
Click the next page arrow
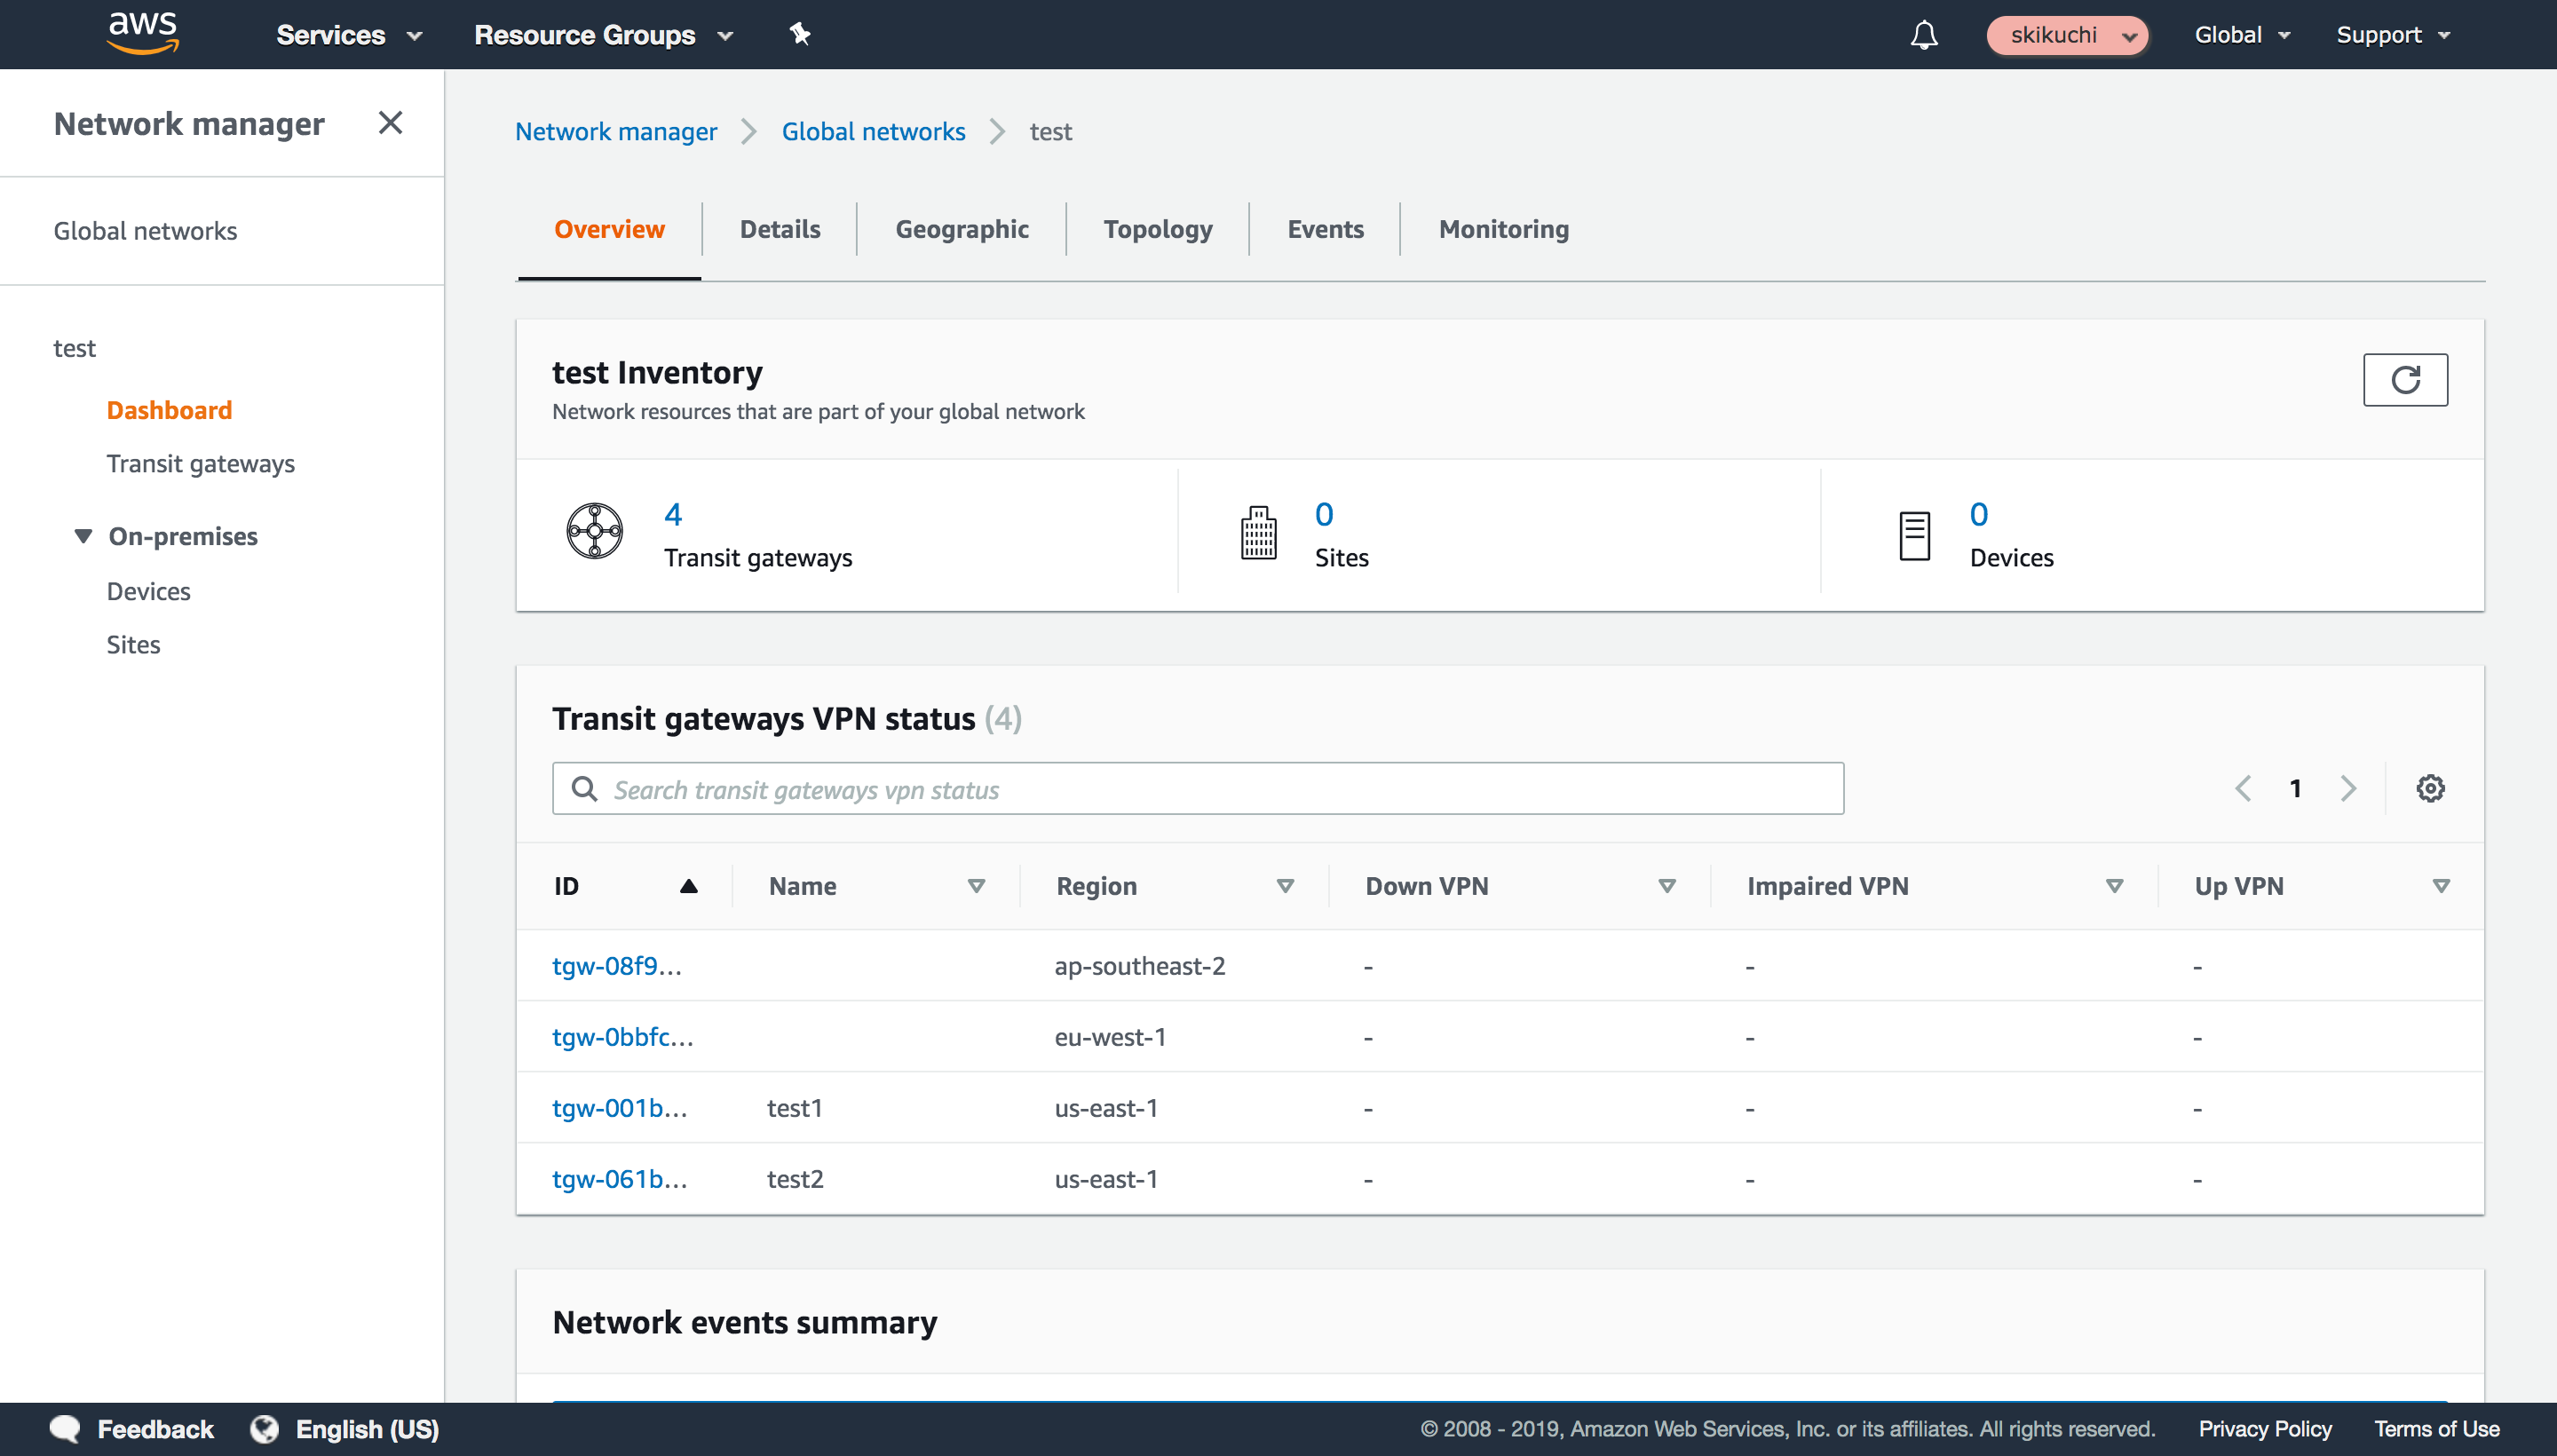pyautogui.click(x=2349, y=788)
